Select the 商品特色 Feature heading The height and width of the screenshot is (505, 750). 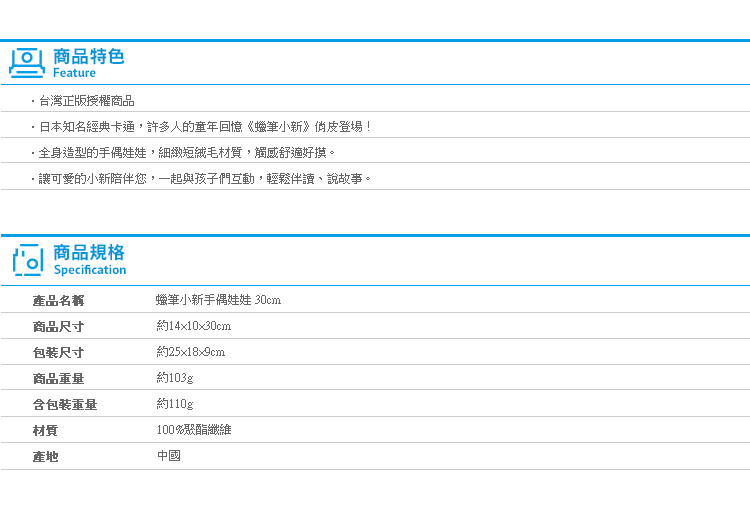click(x=88, y=63)
